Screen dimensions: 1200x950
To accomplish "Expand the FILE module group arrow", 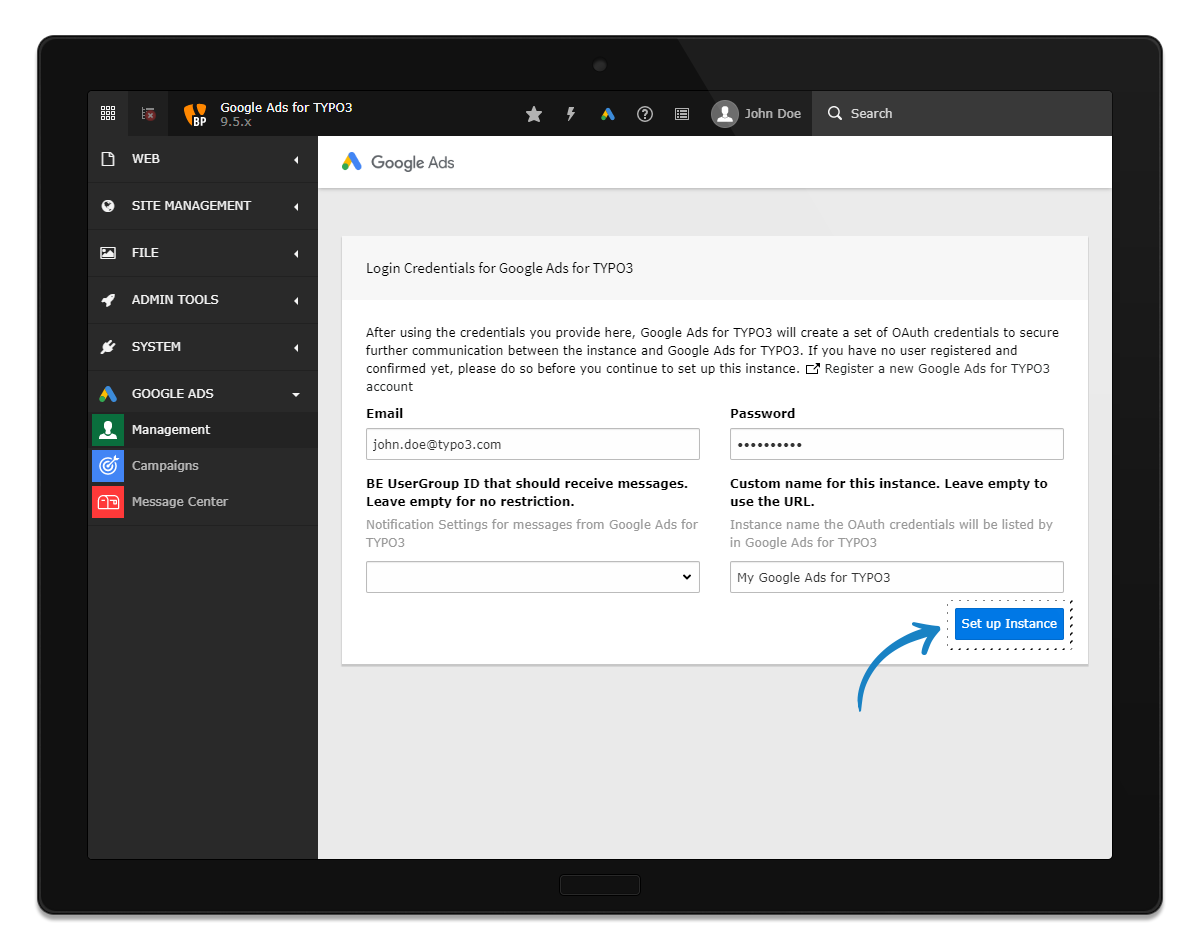I will (x=296, y=254).
